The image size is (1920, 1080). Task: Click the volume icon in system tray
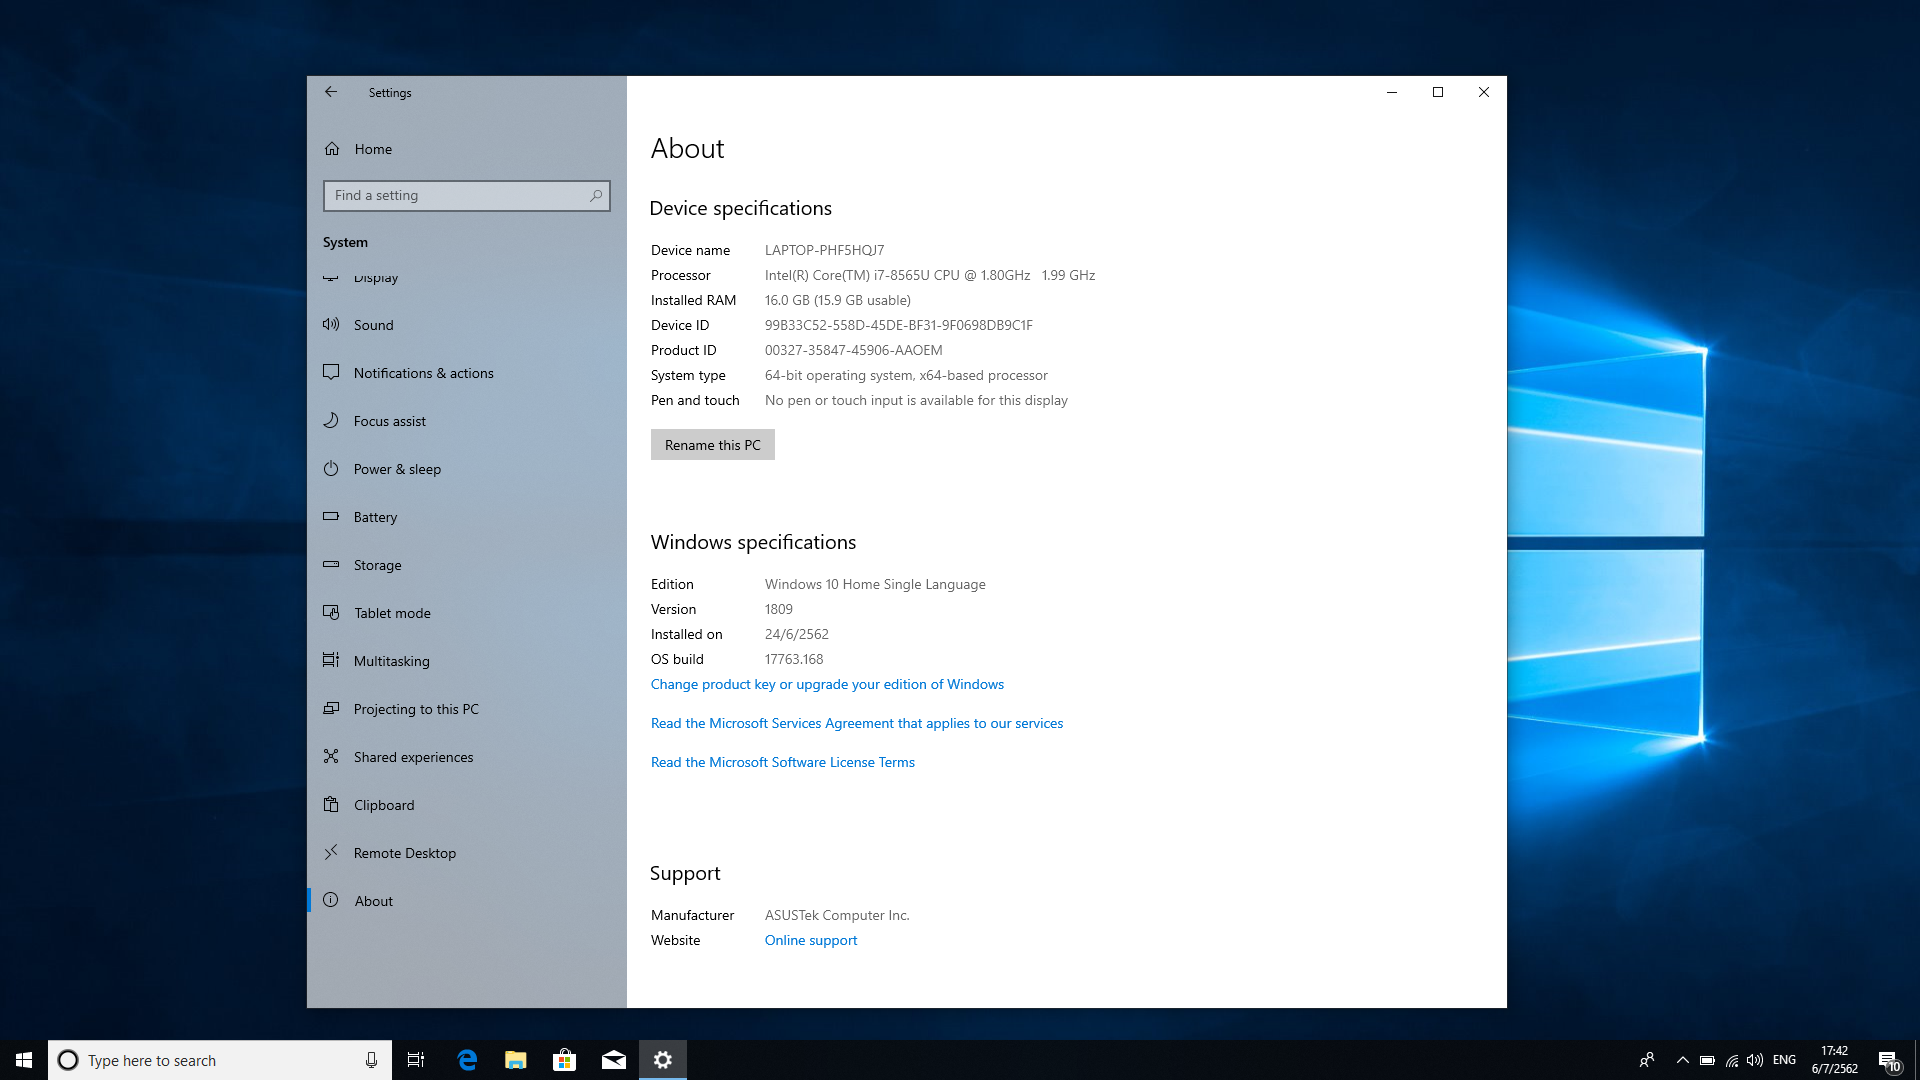[x=1755, y=1060]
